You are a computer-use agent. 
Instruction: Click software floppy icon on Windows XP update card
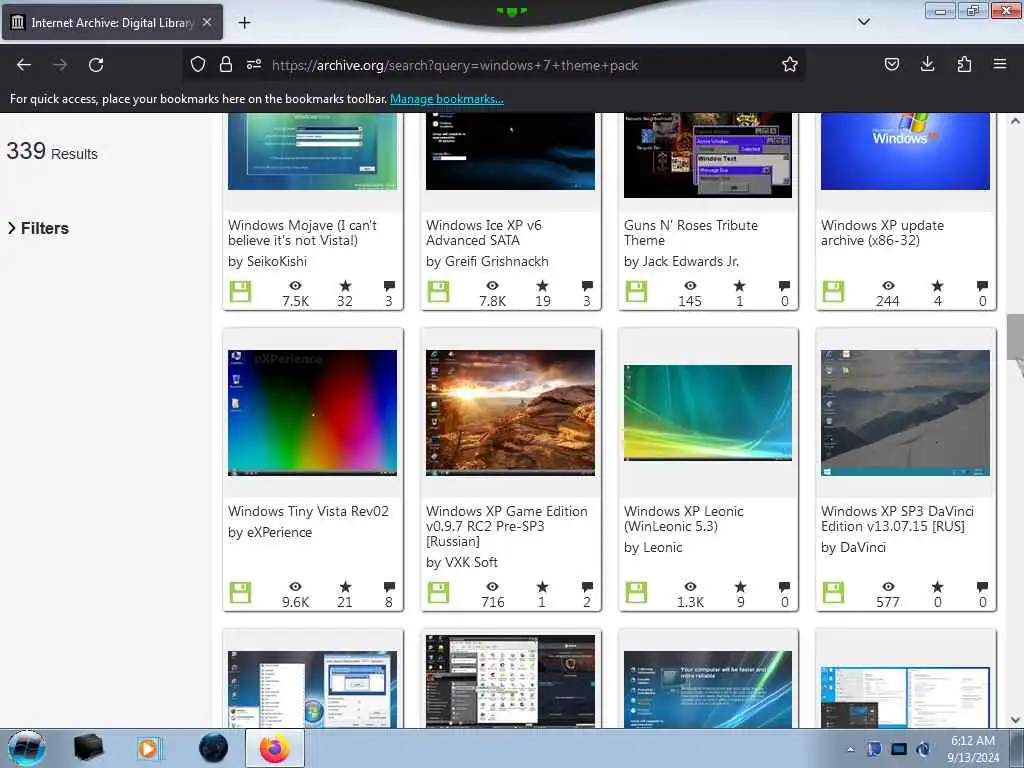833,292
